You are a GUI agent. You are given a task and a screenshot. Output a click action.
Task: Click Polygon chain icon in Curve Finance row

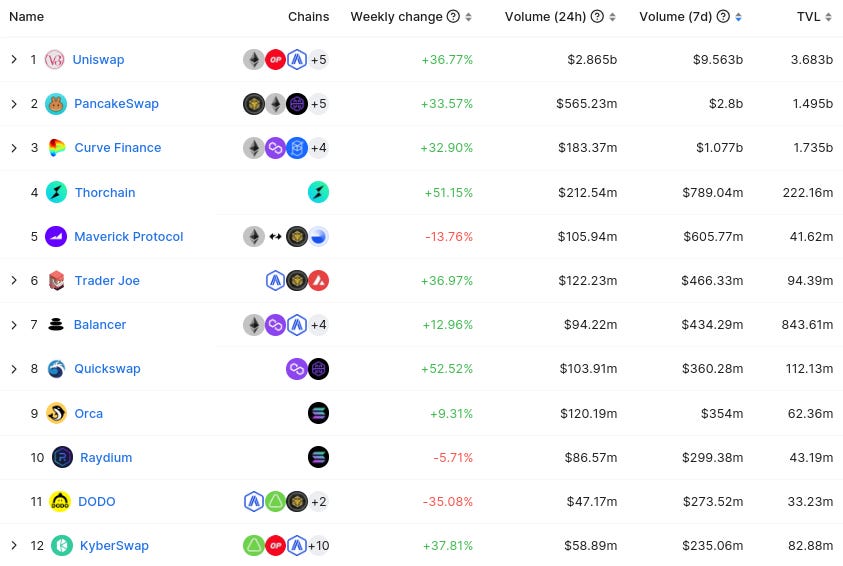(275, 148)
